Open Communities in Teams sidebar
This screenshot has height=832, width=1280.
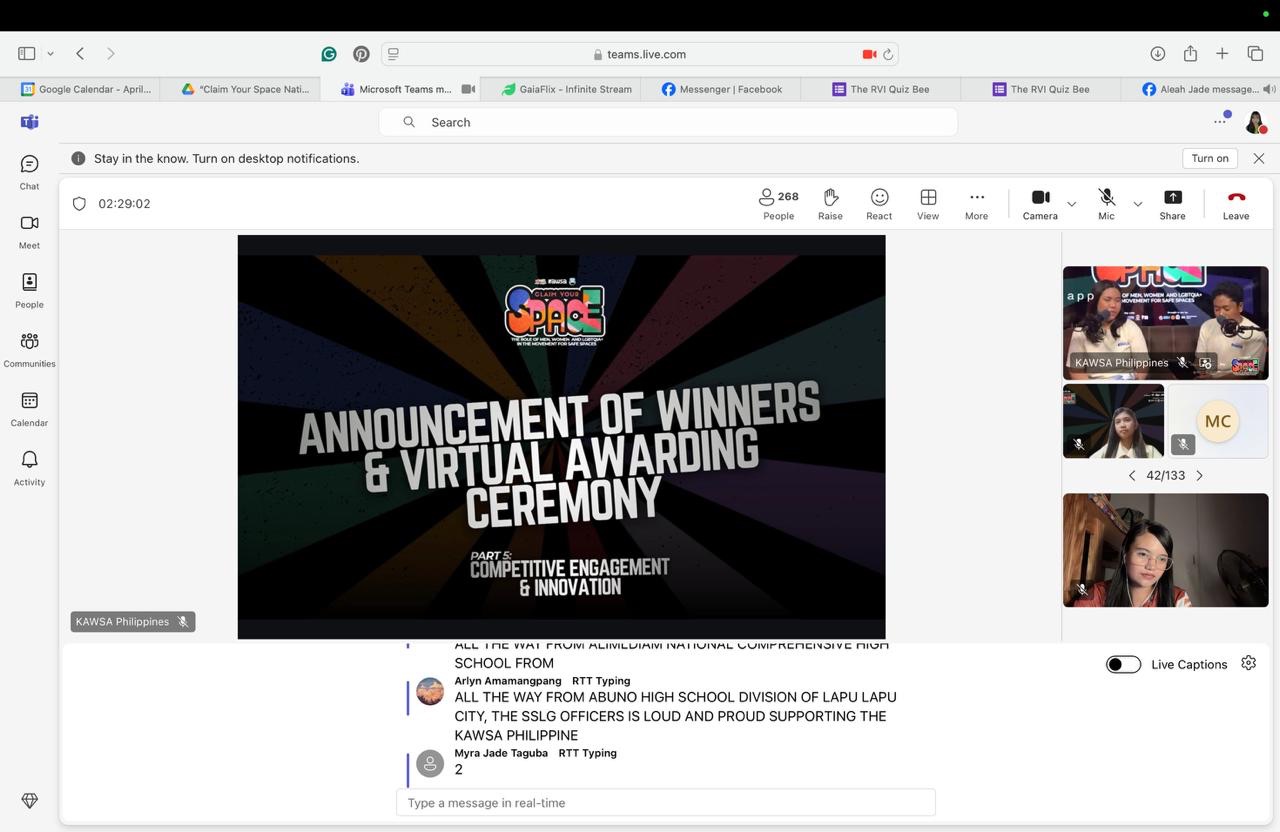[x=29, y=350]
